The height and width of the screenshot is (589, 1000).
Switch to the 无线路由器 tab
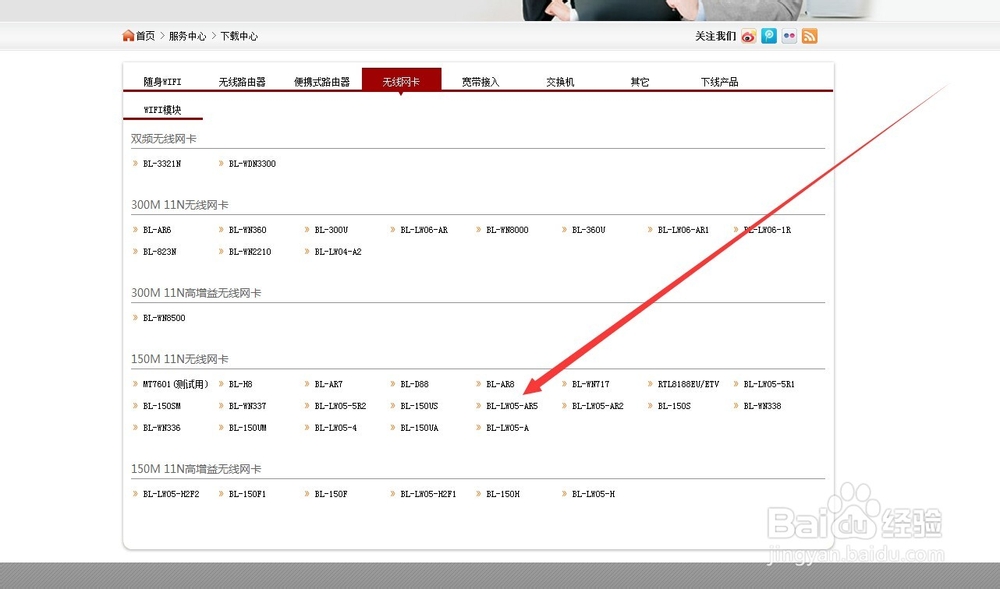pyautogui.click(x=242, y=82)
